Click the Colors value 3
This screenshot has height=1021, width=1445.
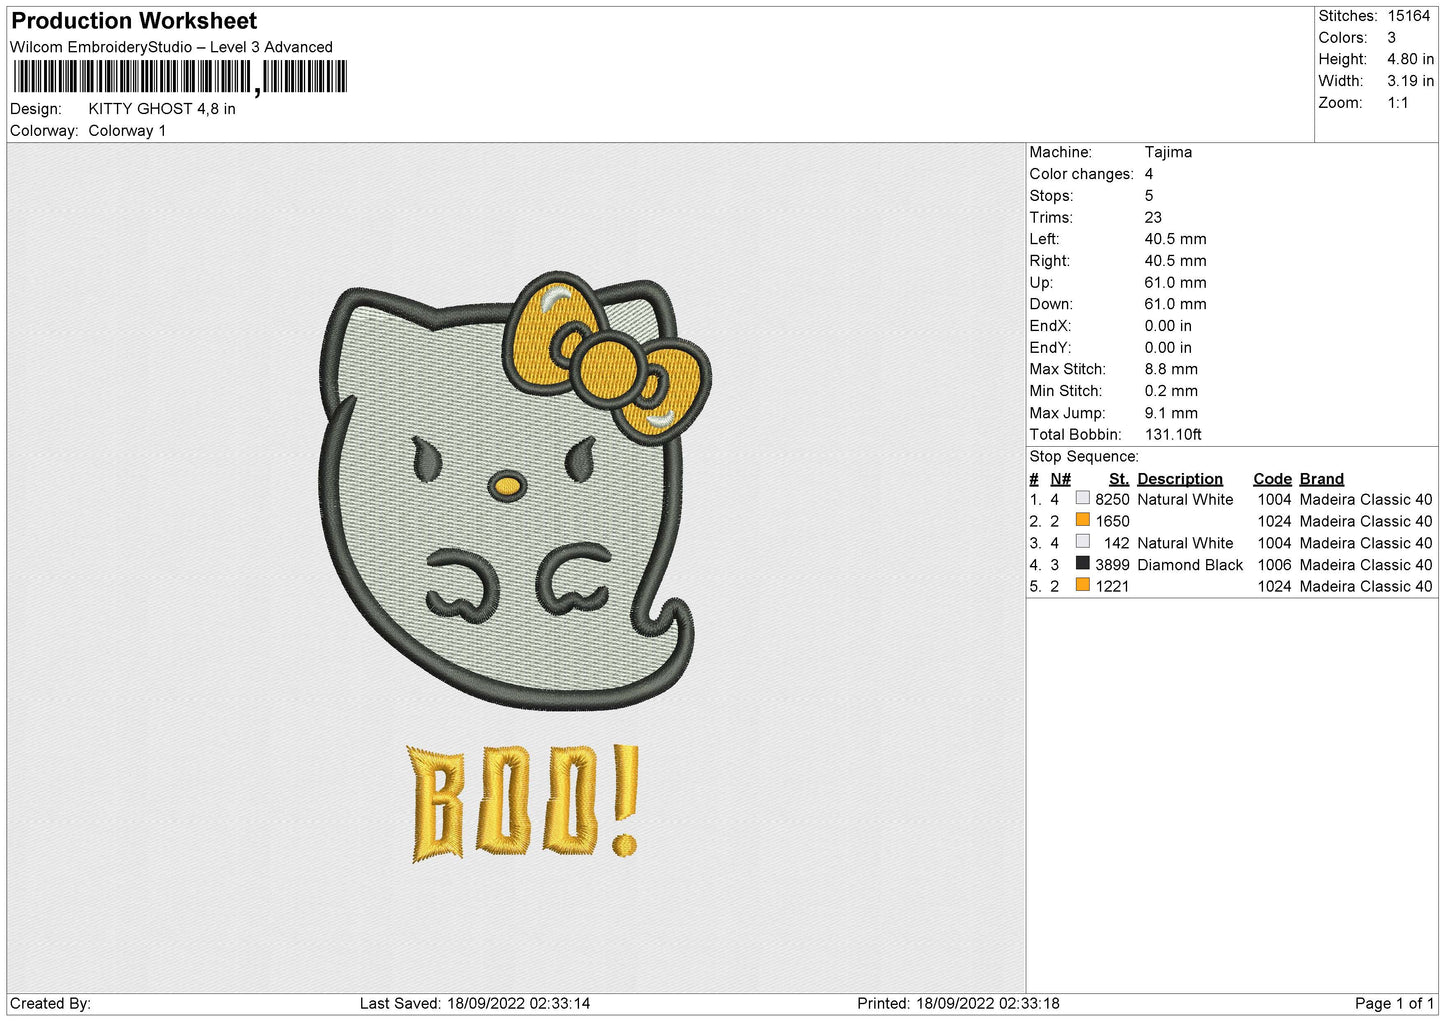tap(1391, 38)
